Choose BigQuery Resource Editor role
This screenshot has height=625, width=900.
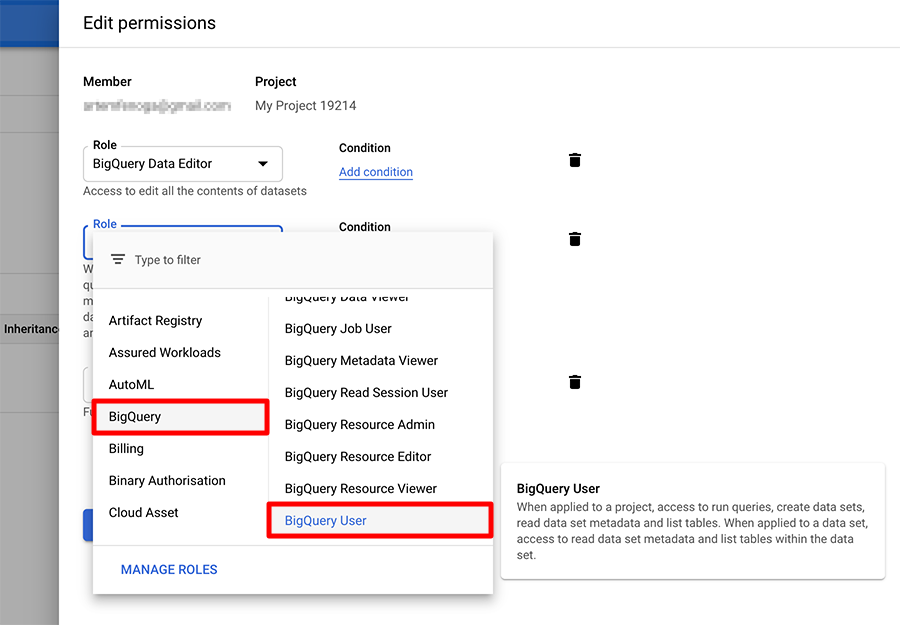381,457
